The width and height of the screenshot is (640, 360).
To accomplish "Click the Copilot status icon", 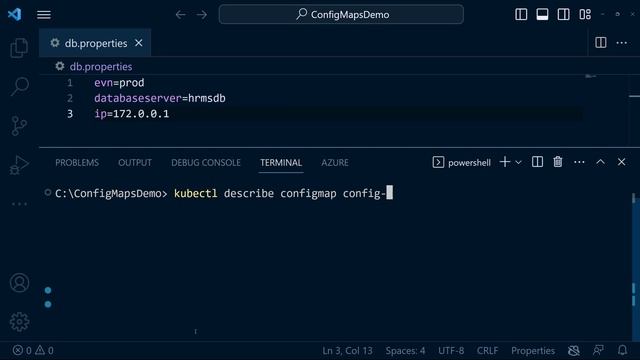I will (x=573, y=350).
